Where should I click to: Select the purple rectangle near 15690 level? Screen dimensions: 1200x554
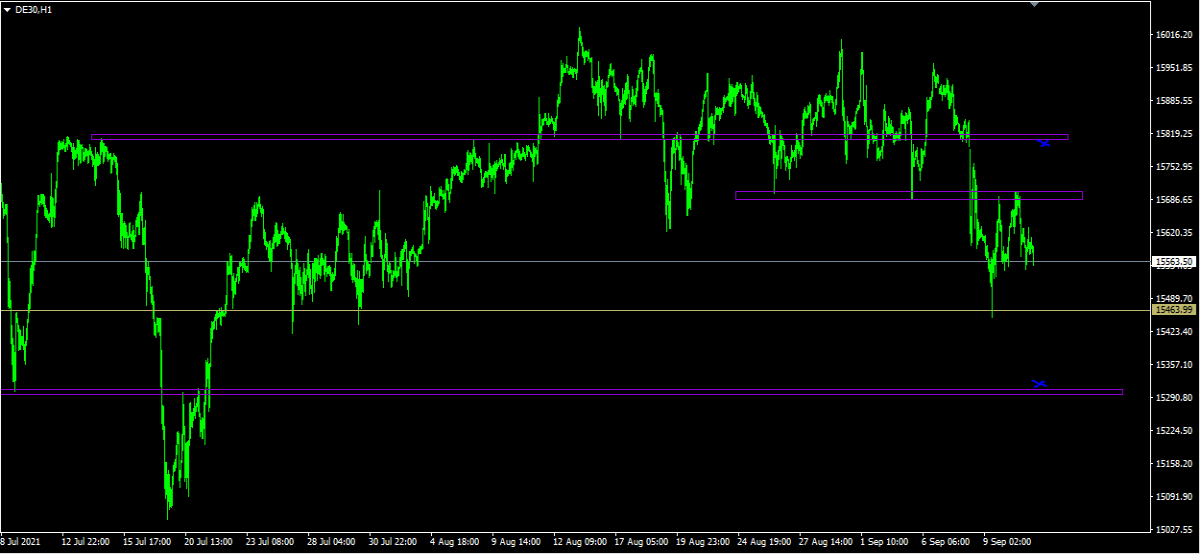click(908, 195)
